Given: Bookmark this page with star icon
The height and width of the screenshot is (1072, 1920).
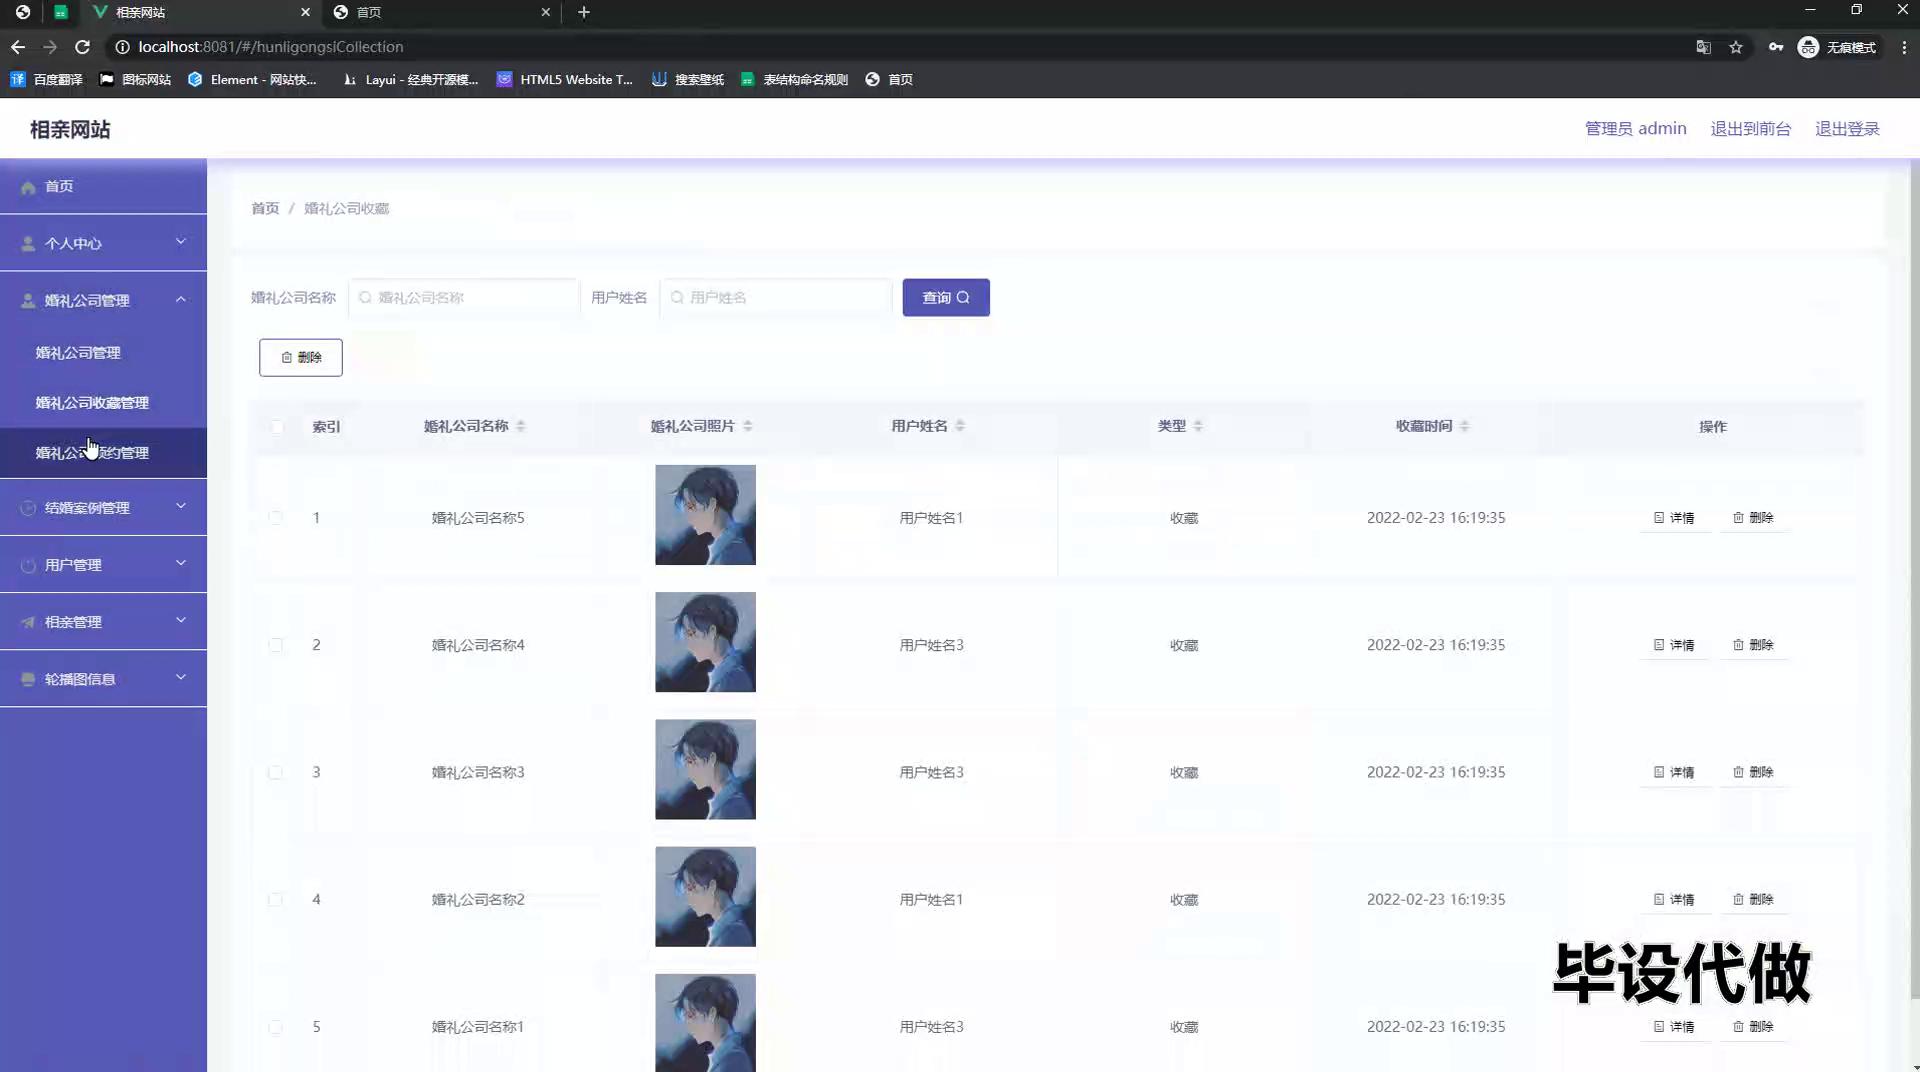Looking at the screenshot, I should [x=1736, y=47].
